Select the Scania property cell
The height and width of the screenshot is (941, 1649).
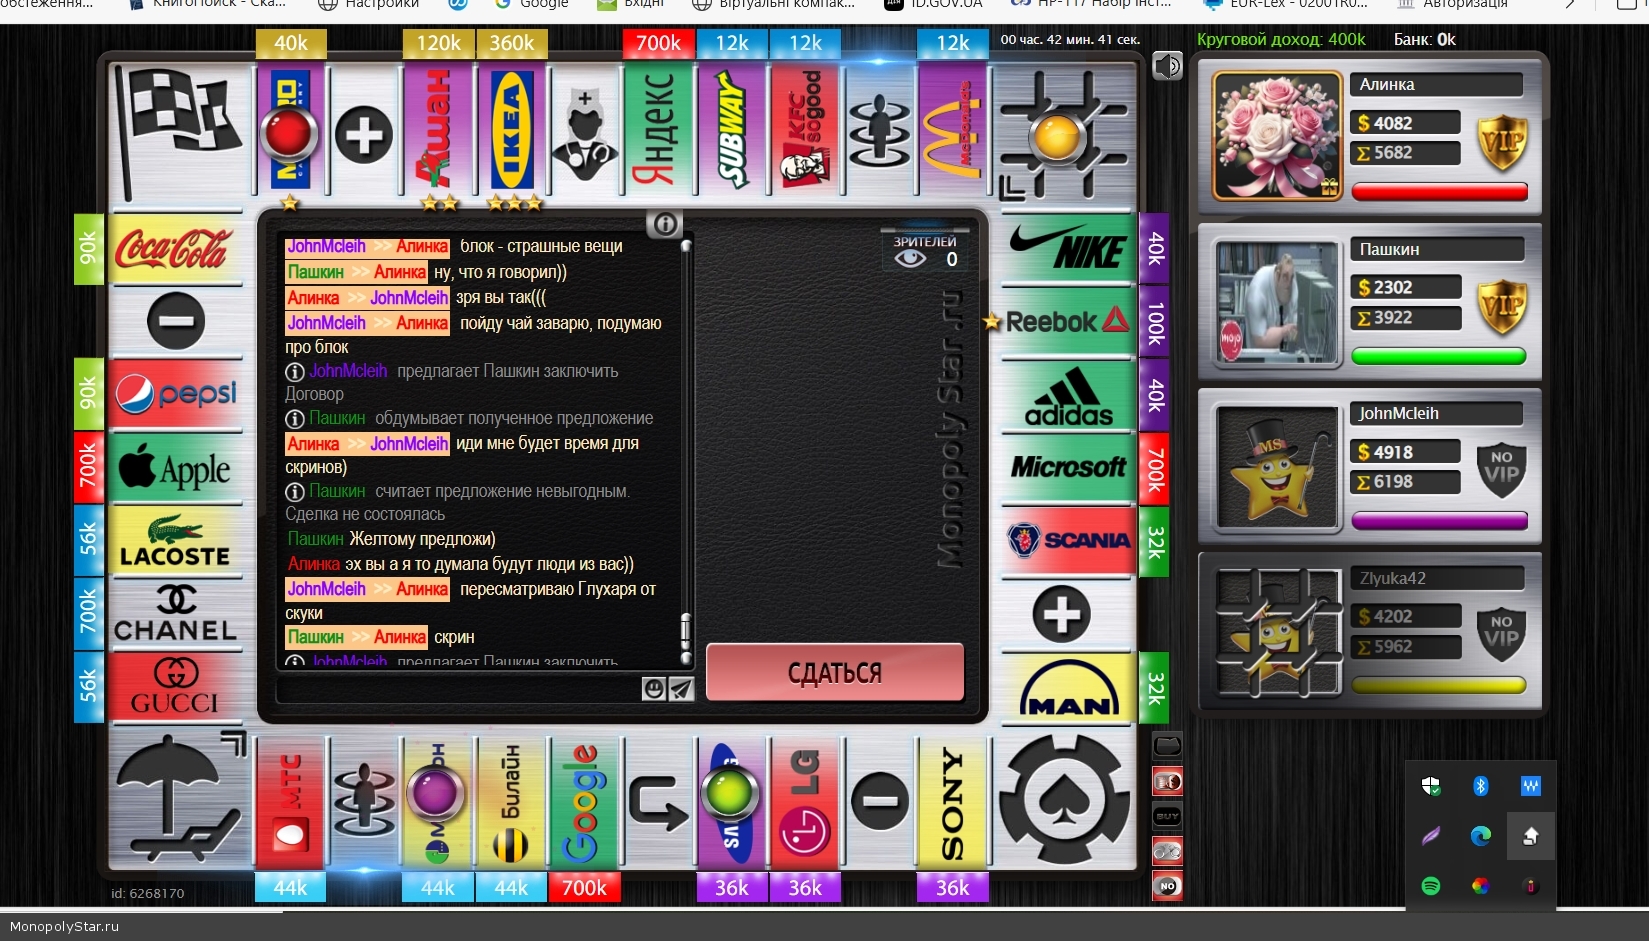1068,541
